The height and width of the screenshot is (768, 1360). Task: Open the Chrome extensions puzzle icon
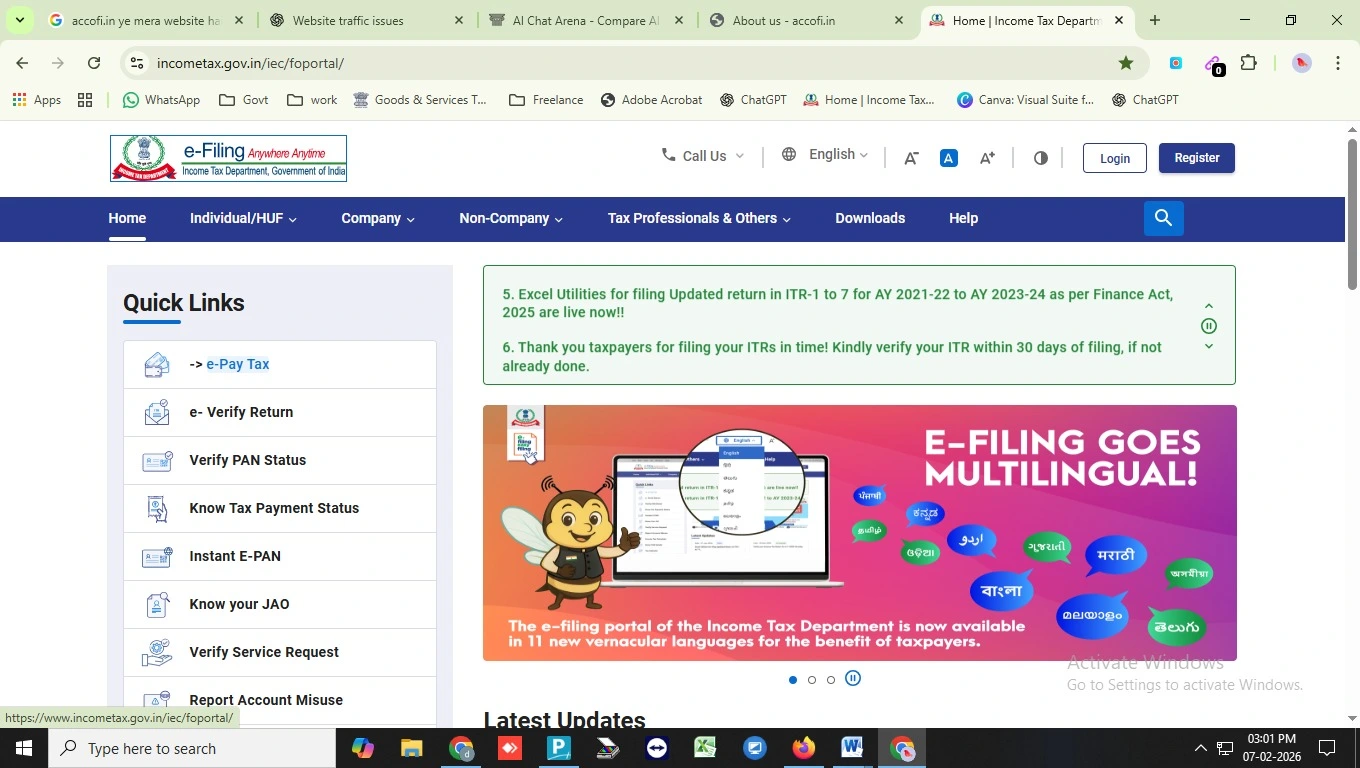click(1248, 63)
